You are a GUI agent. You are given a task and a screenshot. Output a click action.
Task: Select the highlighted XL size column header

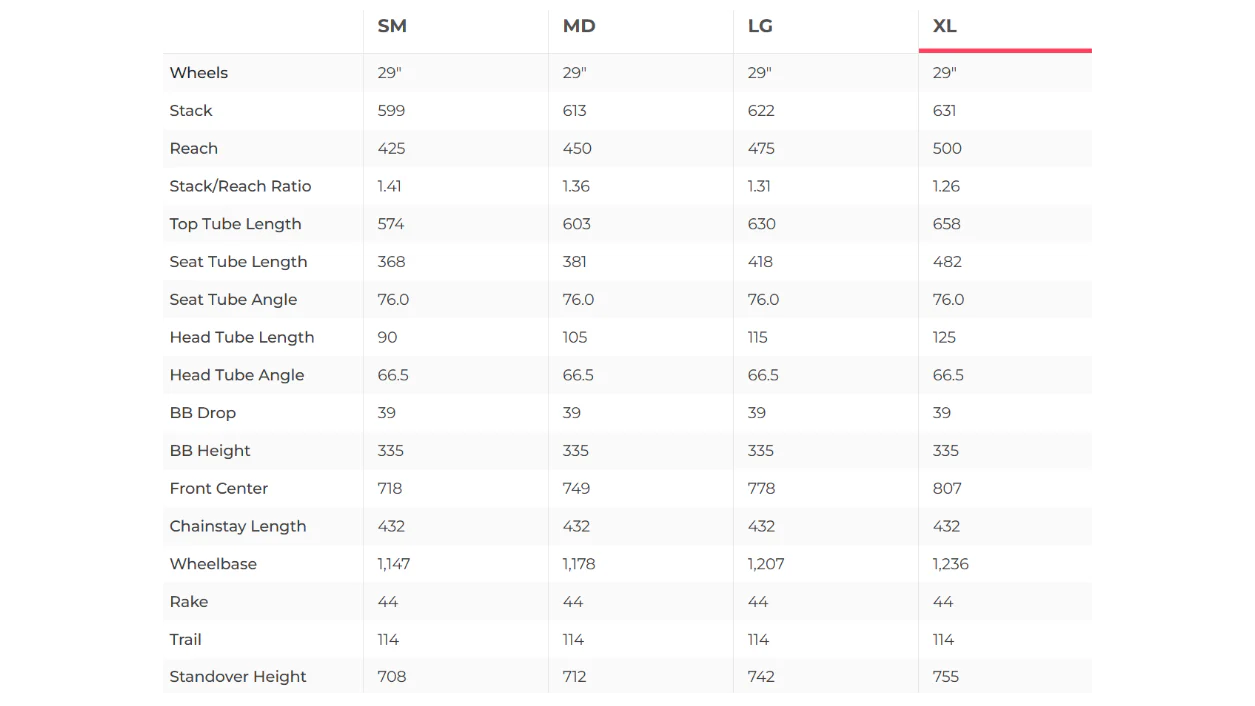(x=945, y=27)
